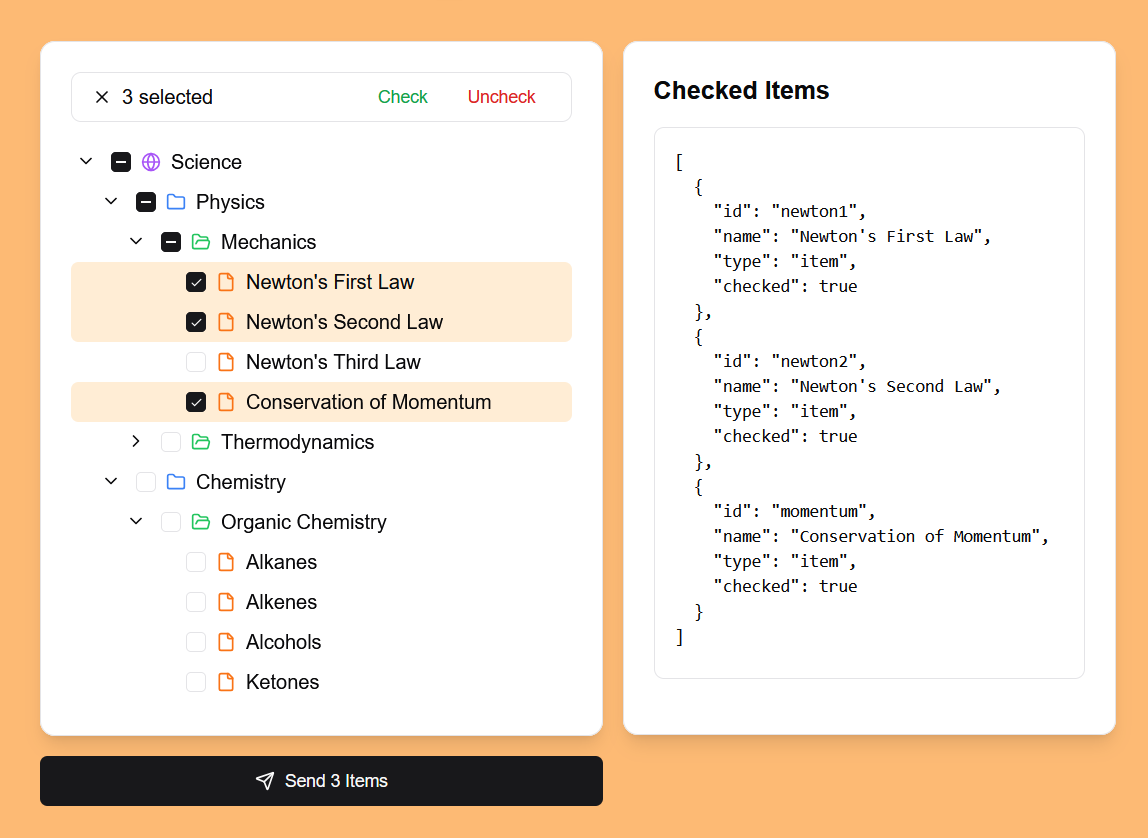Image resolution: width=1148 pixels, height=838 pixels.
Task: Select the Conservation of Momentum label
Action: 368,402
